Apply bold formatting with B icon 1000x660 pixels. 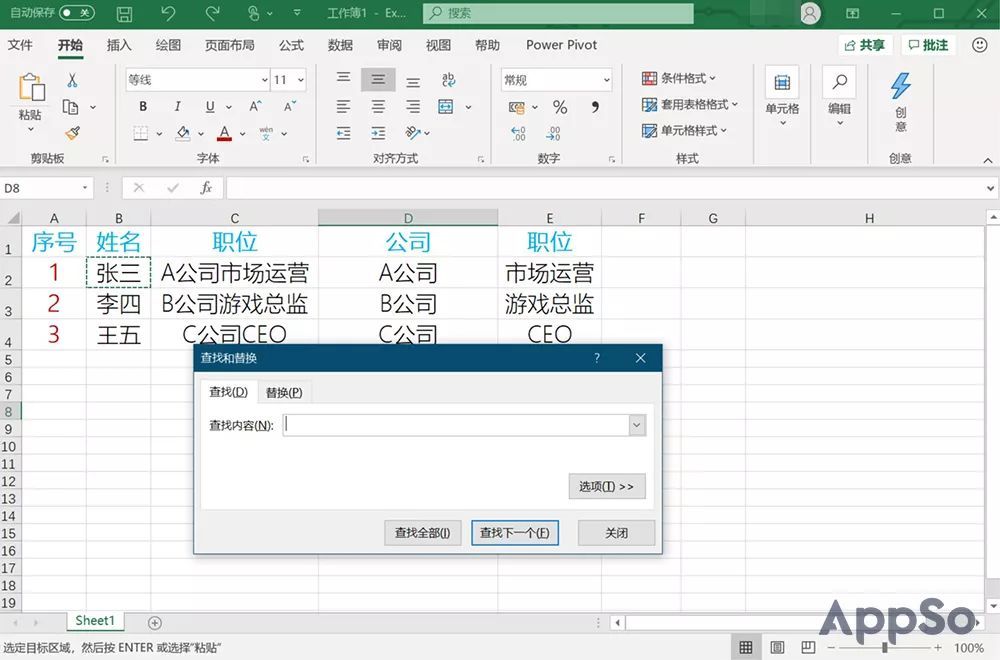point(143,106)
